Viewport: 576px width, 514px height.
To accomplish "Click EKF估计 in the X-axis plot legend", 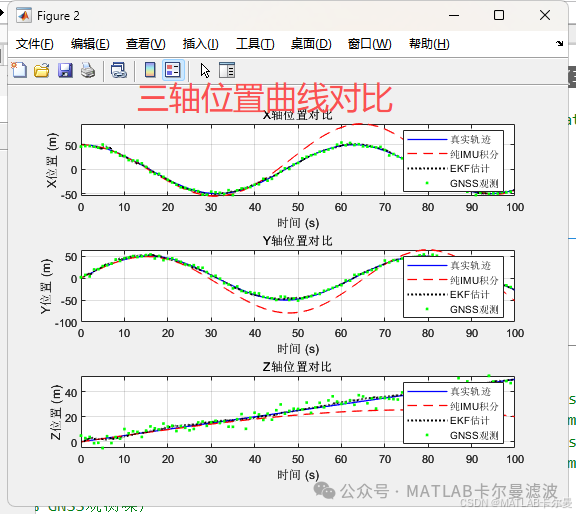I will coord(470,169).
